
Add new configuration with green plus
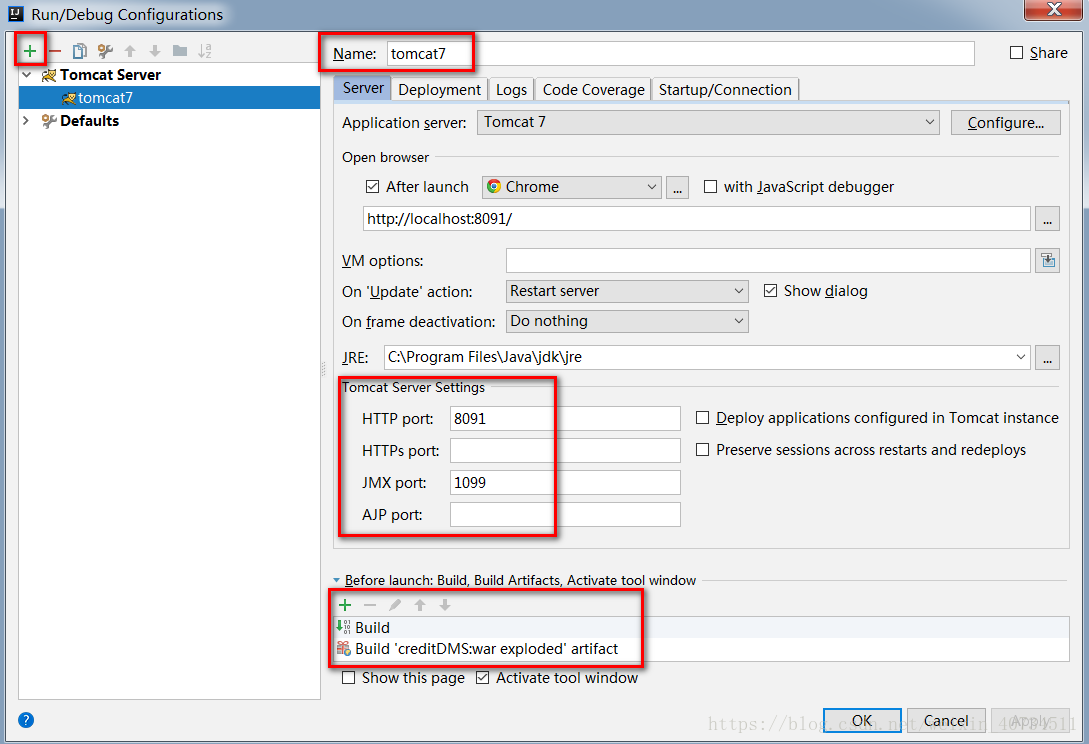[x=30, y=51]
